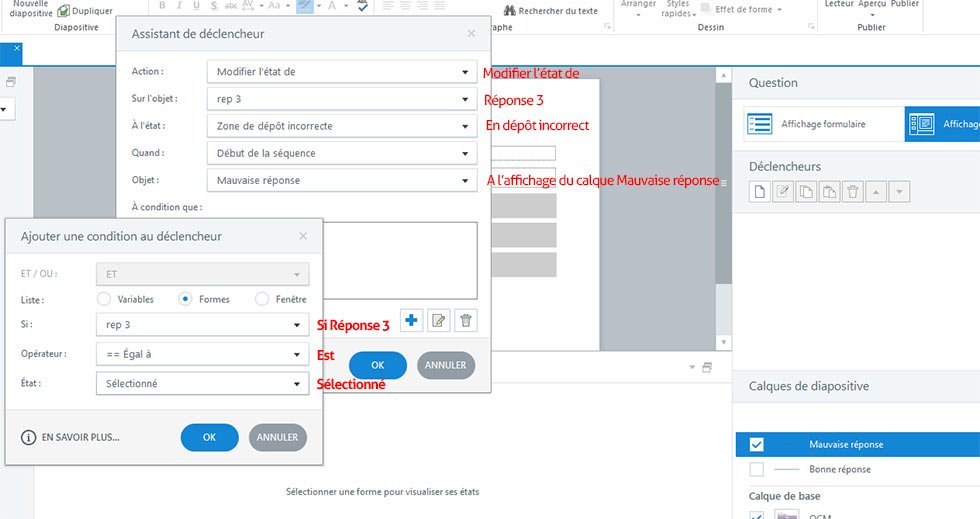Image resolution: width=980 pixels, height=519 pixels.
Task: Delete the condition with the trash icon
Action: click(x=464, y=320)
